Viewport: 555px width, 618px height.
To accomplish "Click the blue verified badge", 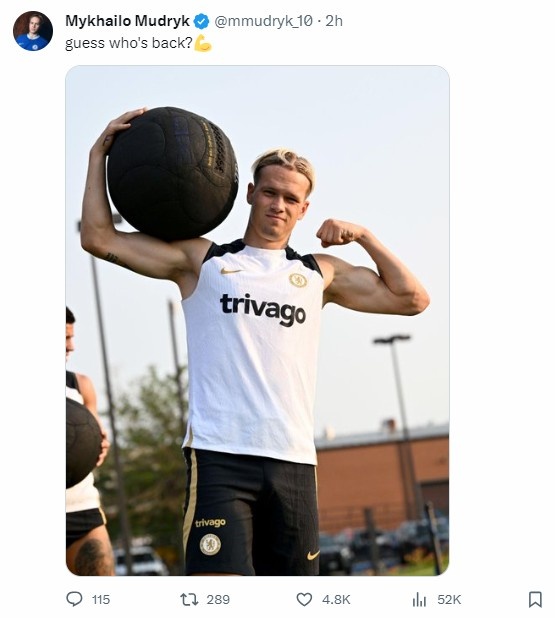I will (202, 21).
